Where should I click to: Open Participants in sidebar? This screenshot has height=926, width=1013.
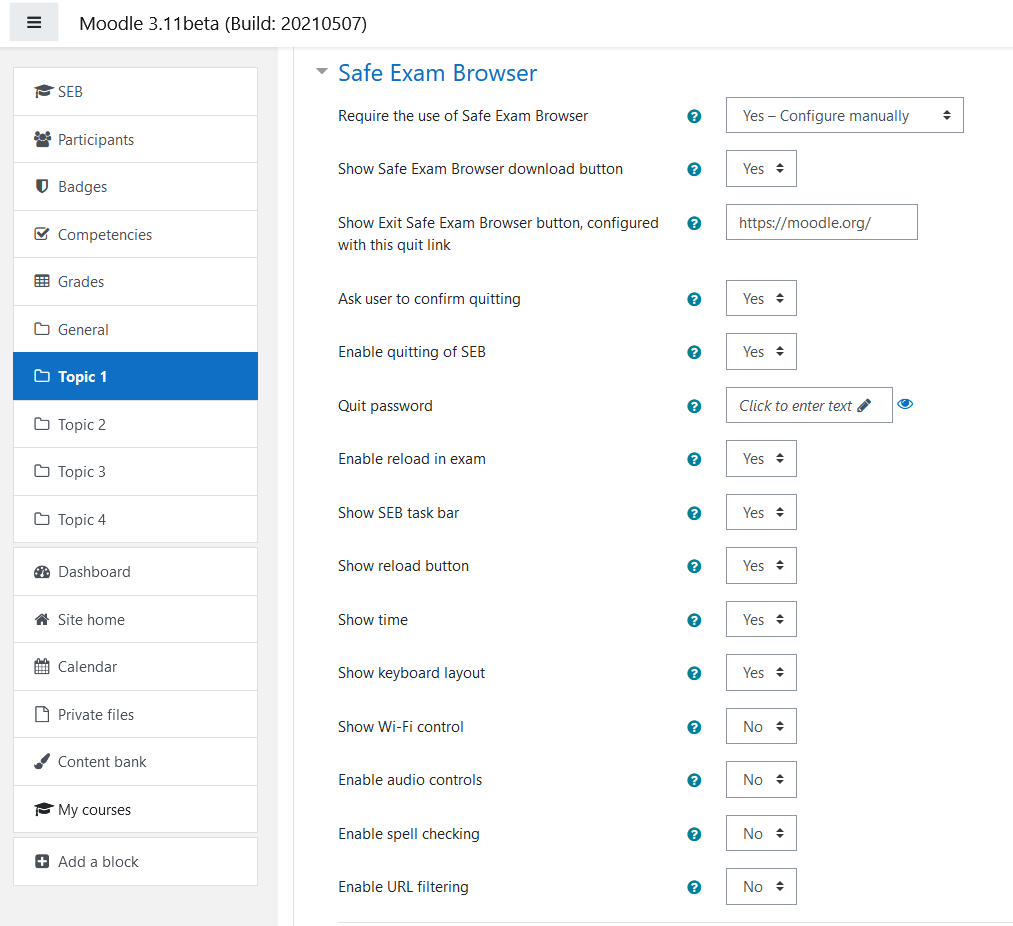(135, 140)
